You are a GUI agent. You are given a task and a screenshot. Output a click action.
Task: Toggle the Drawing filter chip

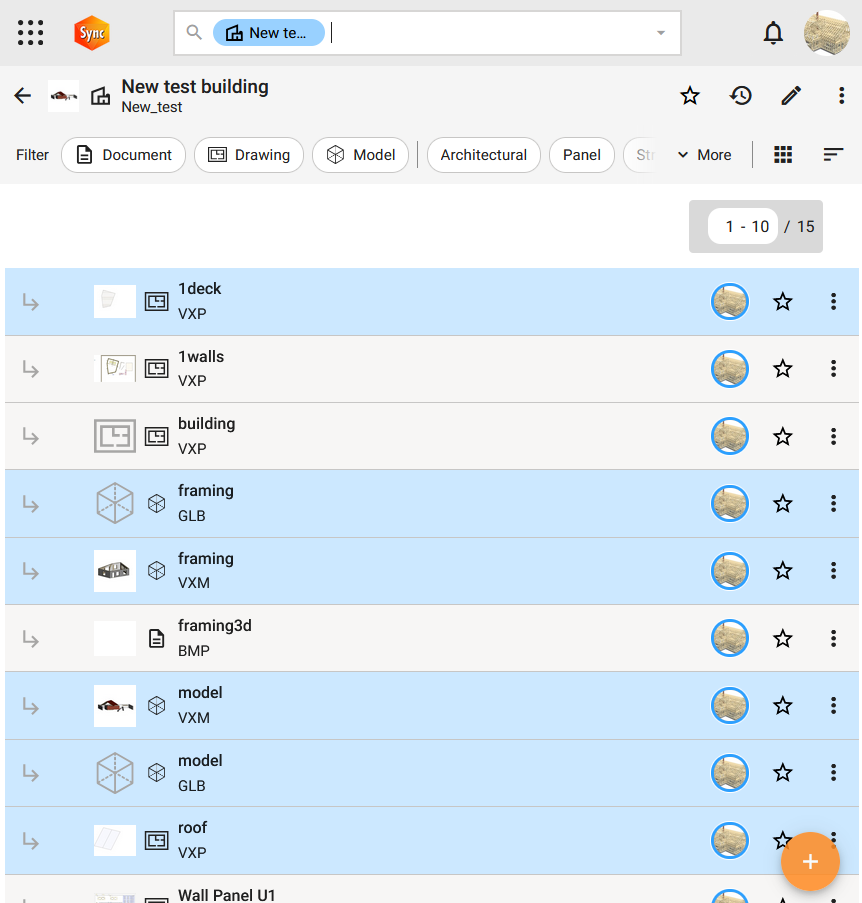point(249,155)
